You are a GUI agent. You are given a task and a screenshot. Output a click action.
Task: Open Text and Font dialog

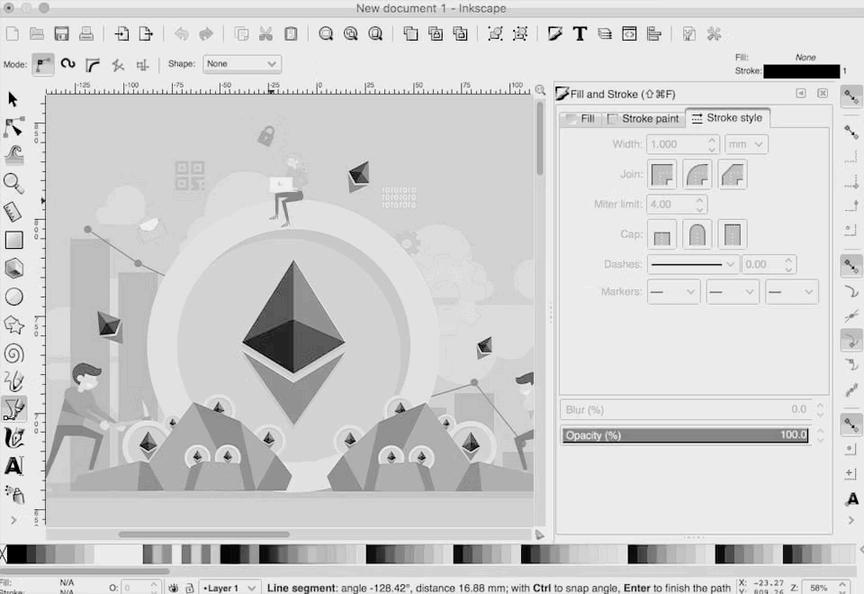pyautogui.click(x=580, y=34)
